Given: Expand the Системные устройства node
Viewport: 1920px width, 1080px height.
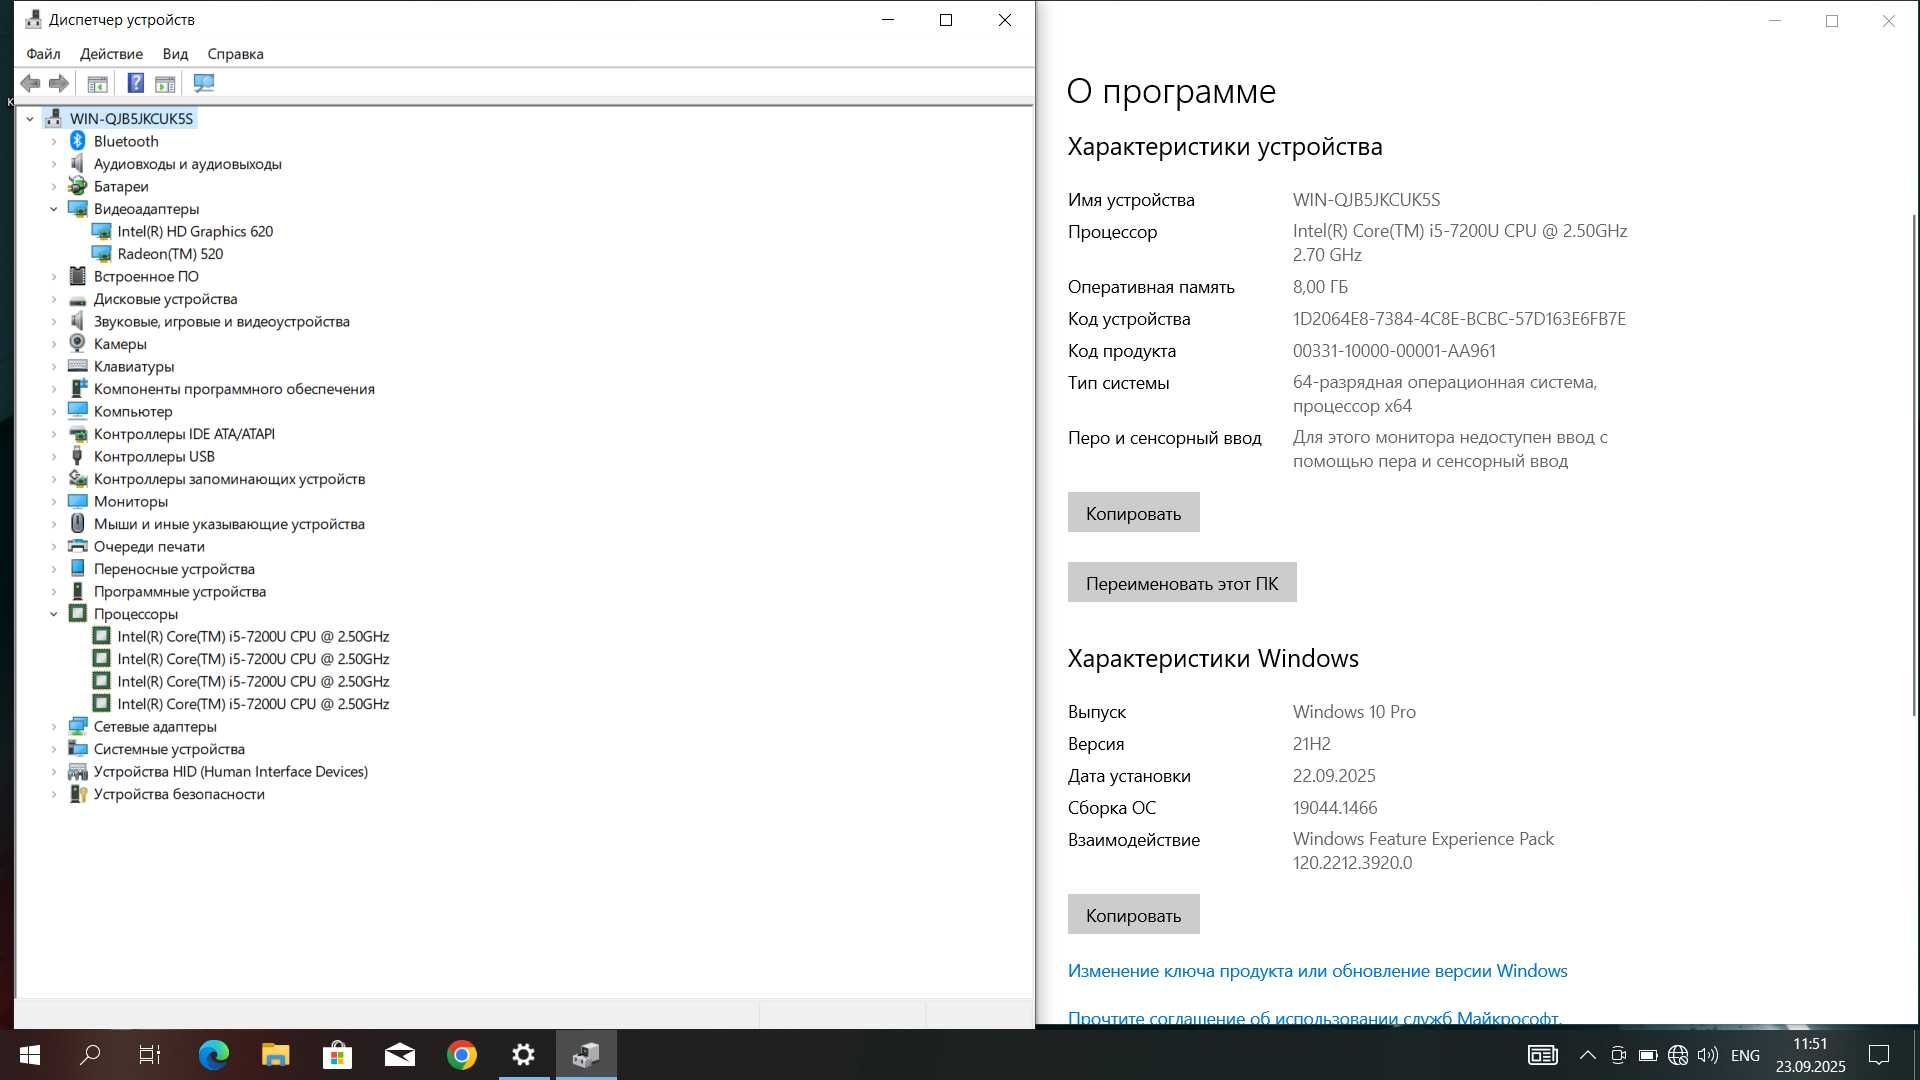Looking at the screenshot, I should coord(54,749).
